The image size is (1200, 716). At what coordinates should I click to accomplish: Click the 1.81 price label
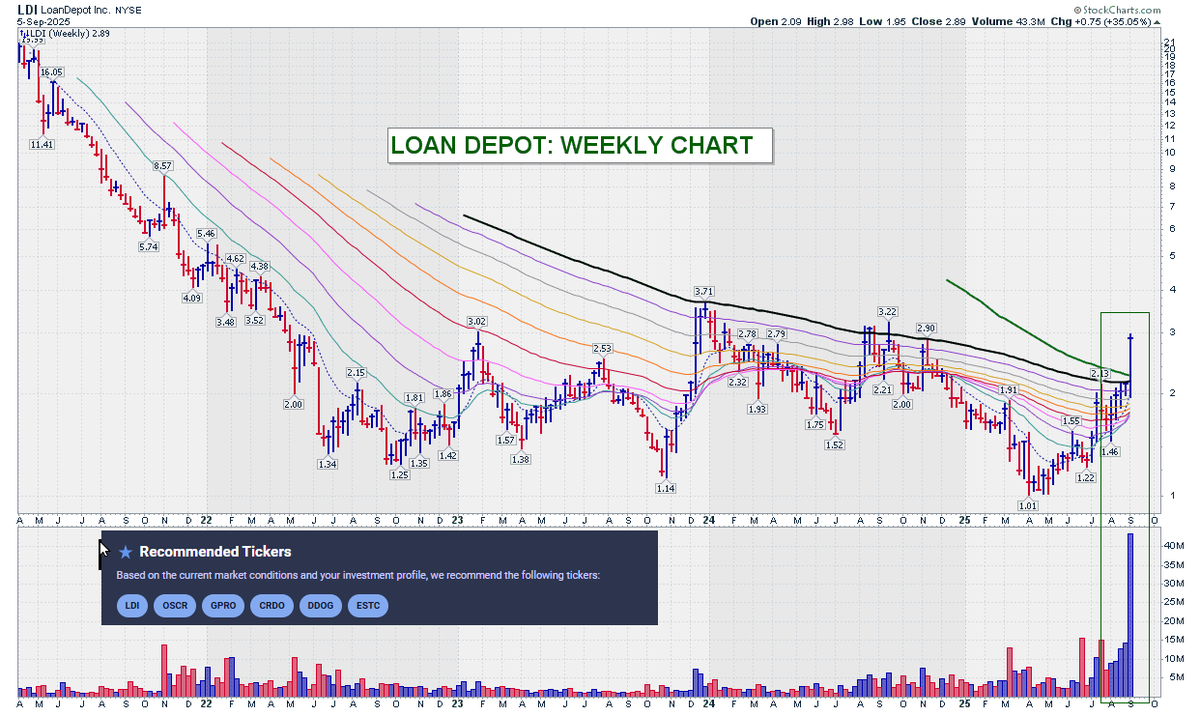(x=415, y=398)
